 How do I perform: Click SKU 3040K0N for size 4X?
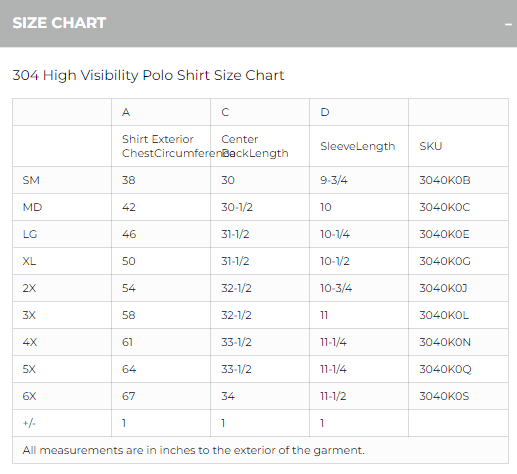445,342
